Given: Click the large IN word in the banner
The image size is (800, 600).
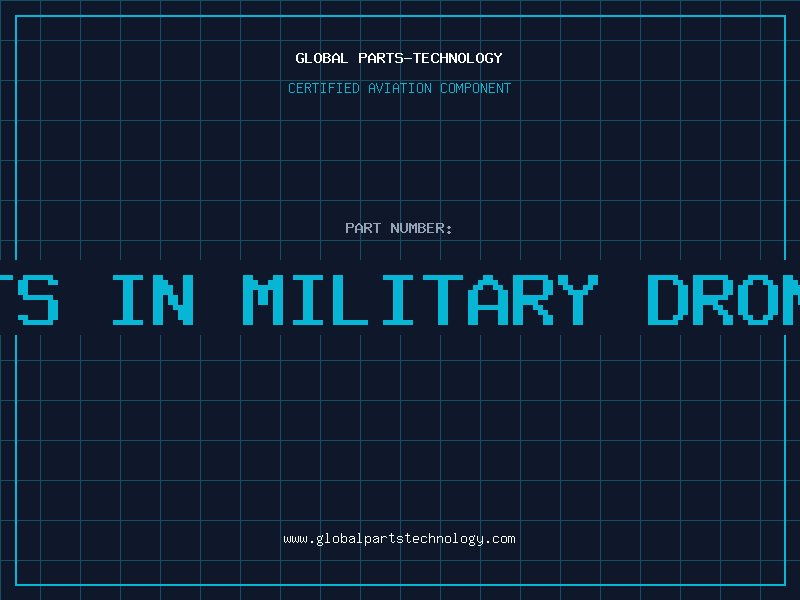Looking at the screenshot, I should tap(153, 299).
